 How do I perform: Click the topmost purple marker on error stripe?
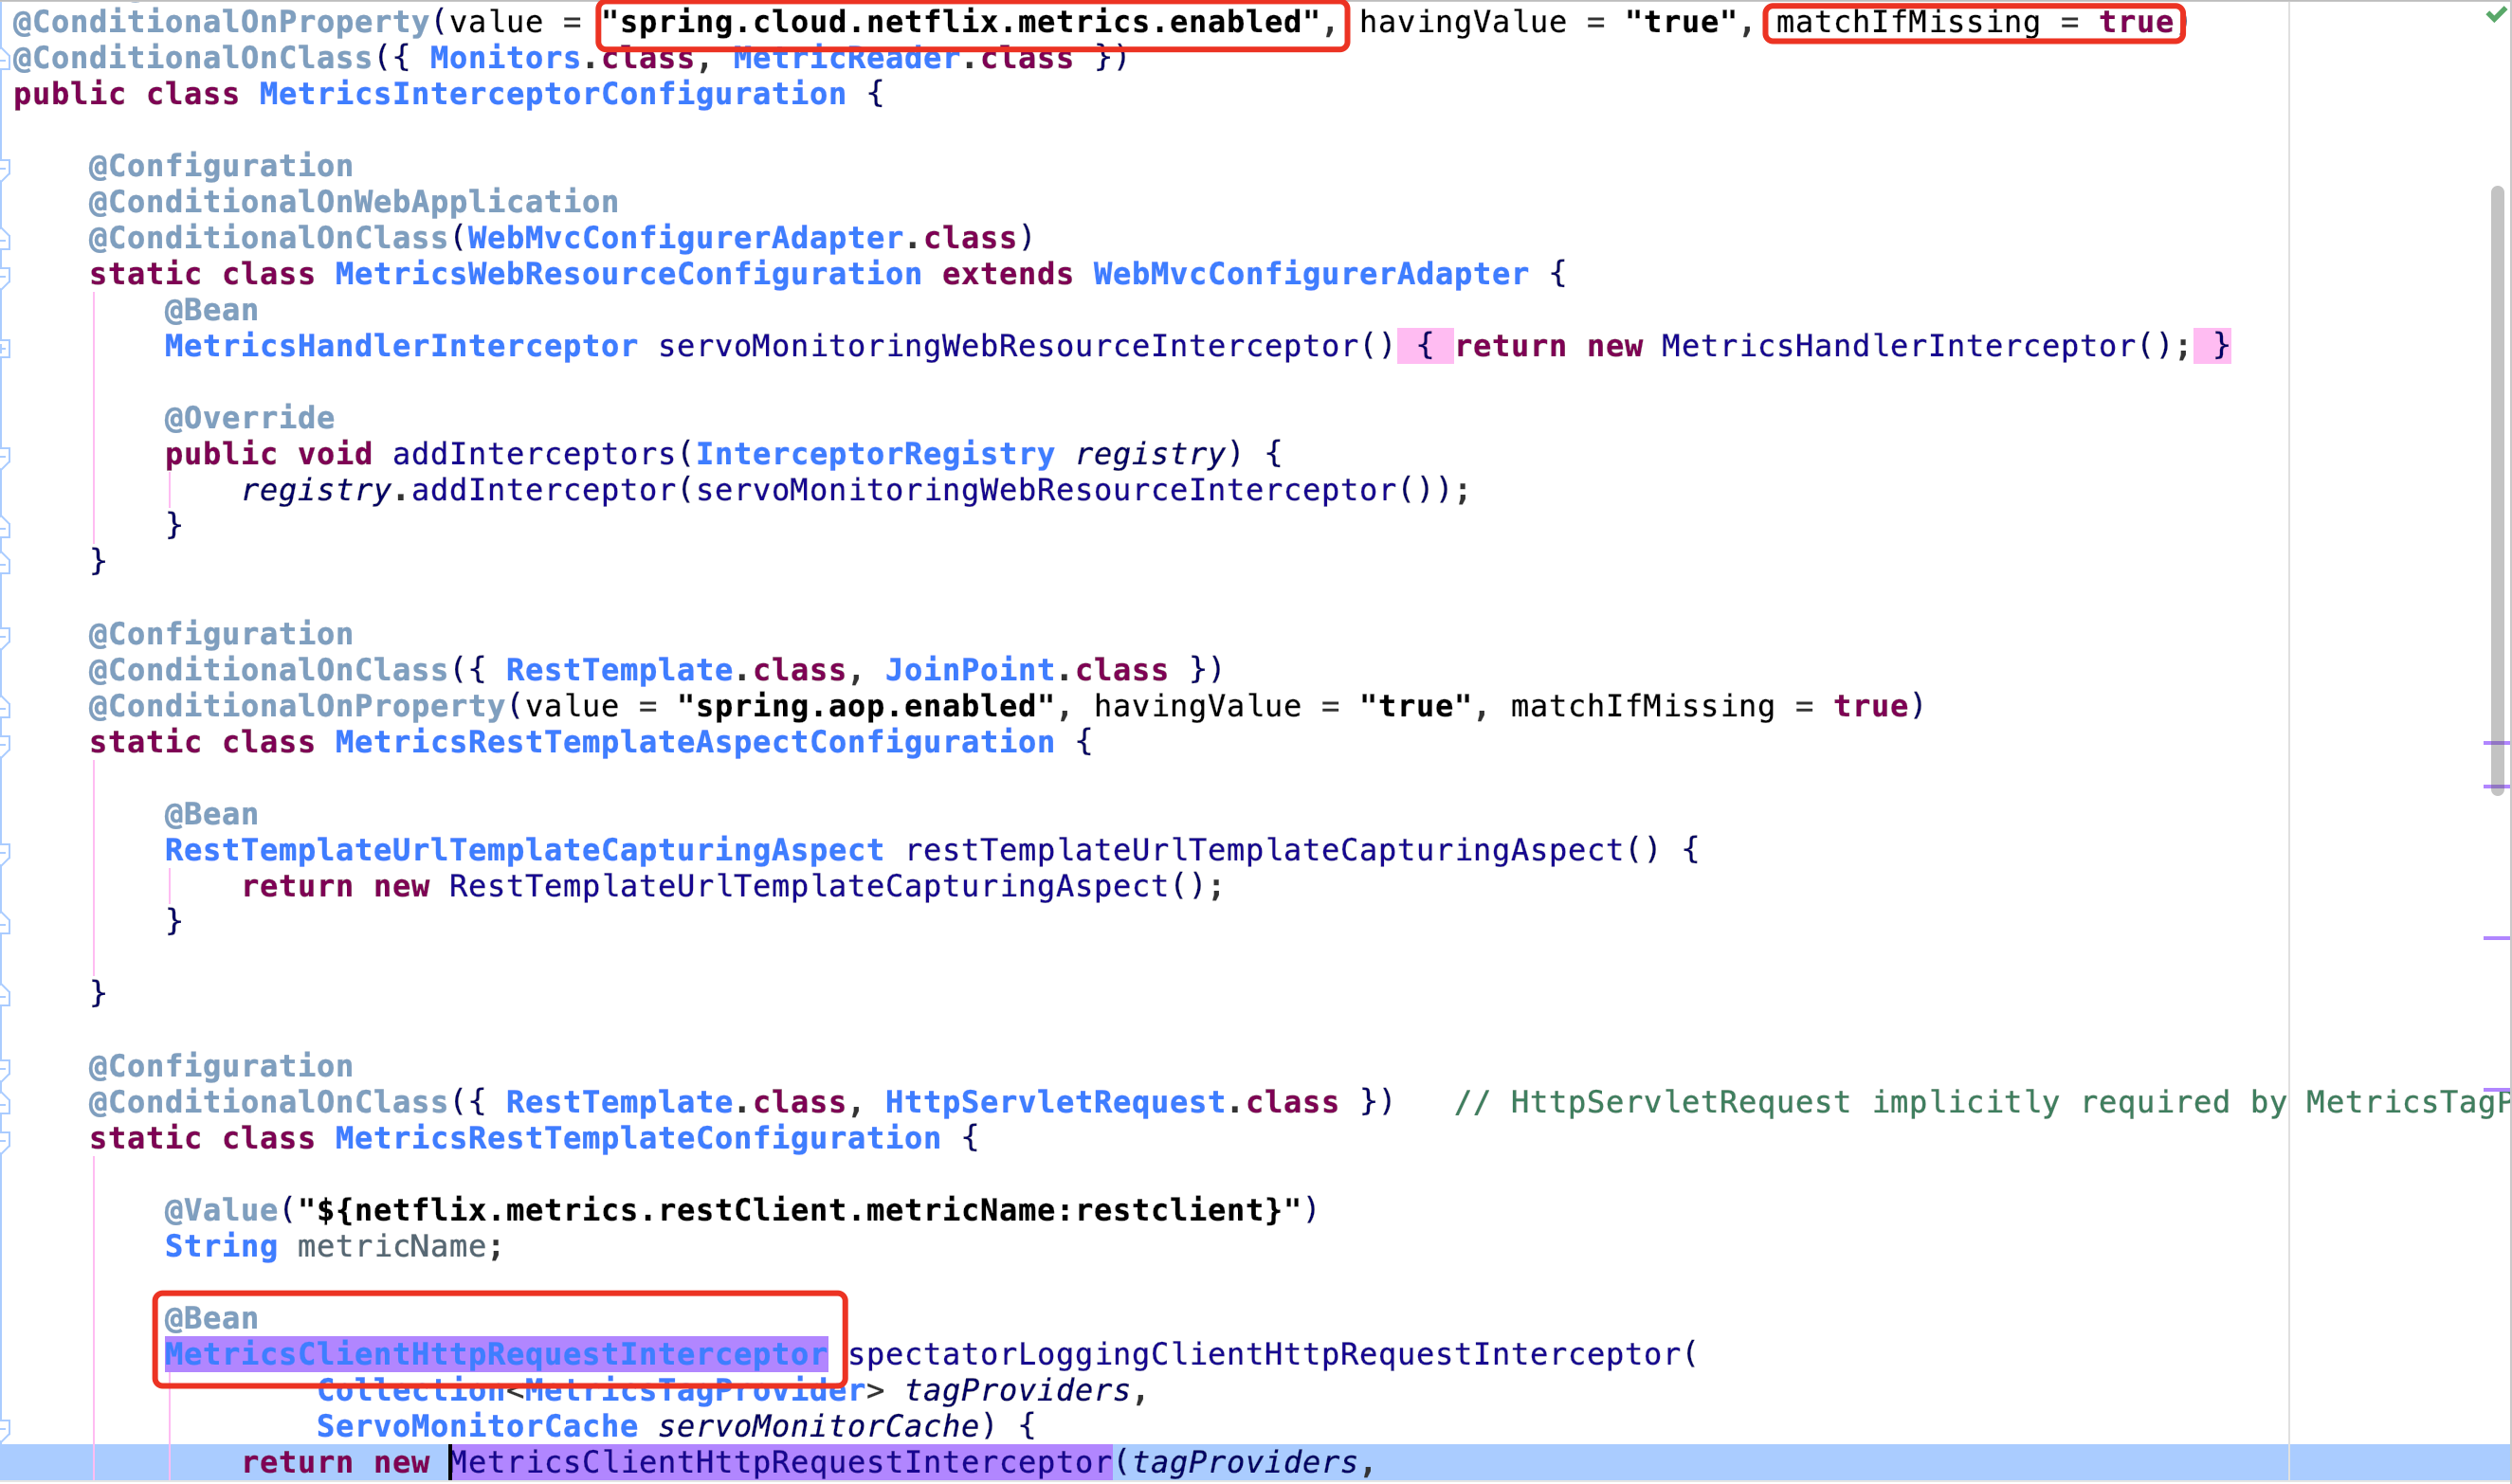(x=2495, y=743)
